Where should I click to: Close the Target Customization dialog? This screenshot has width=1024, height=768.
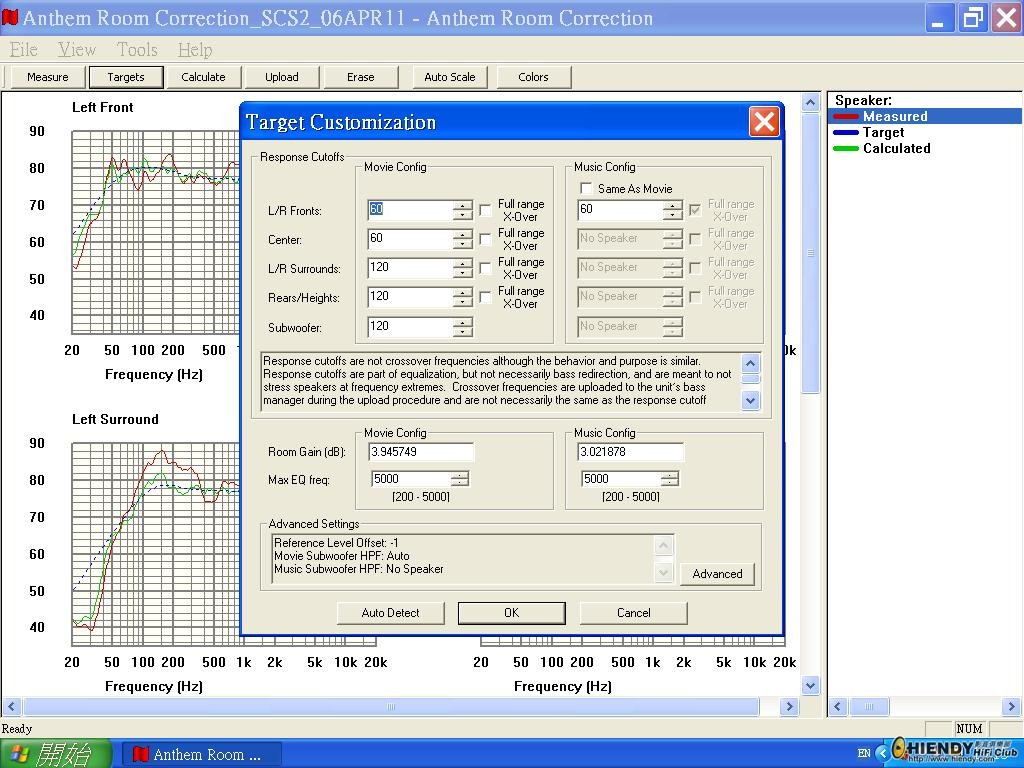point(764,121)
